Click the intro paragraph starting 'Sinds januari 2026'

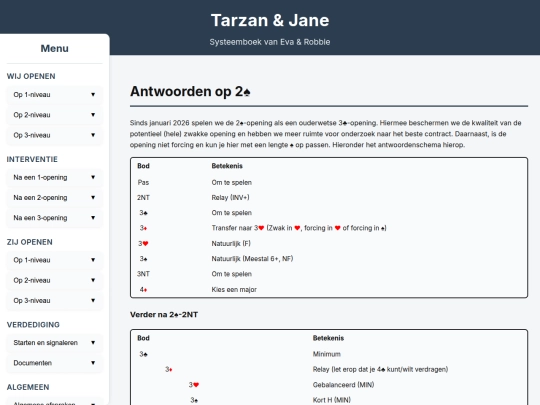coord(326,134)
